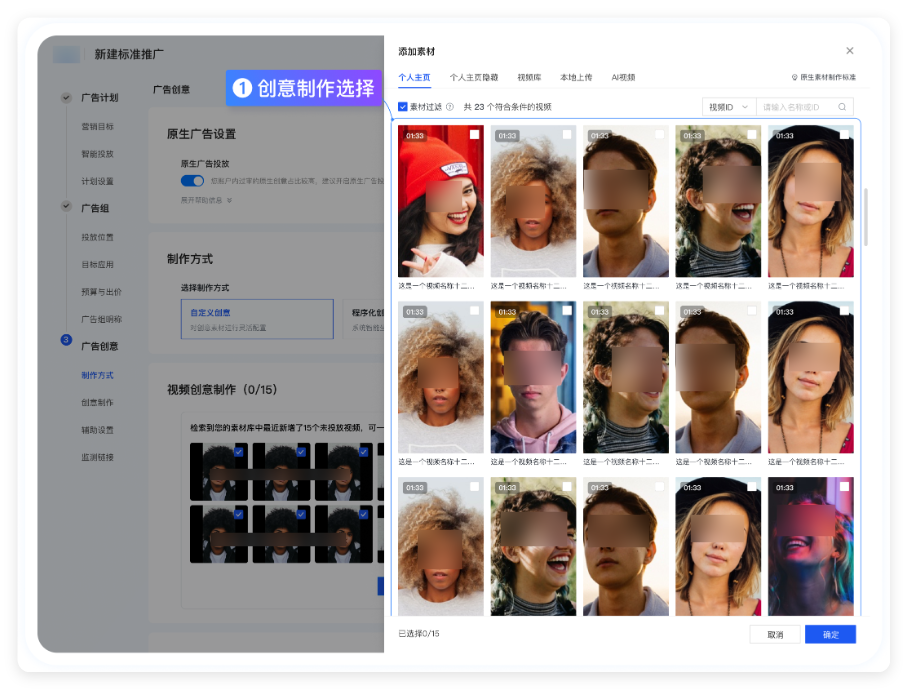Close the 添加素材 dialog with X
This screenshot has width=907, height=689.
(850, 51)
